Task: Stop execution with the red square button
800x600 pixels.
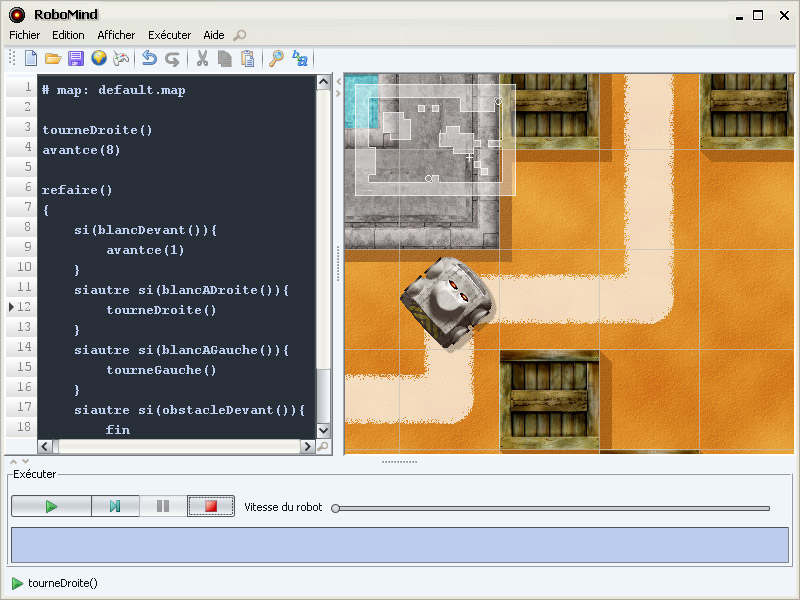Action: tap(211, 506)
